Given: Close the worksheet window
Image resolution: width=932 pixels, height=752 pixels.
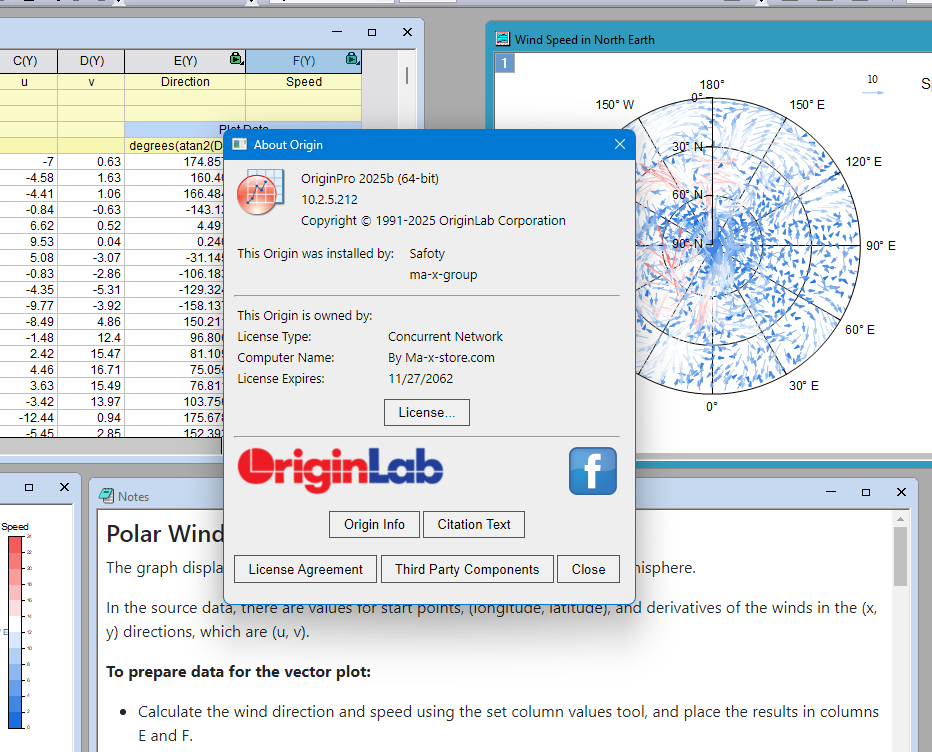Looking at the screenshot, I should (407, 32).
